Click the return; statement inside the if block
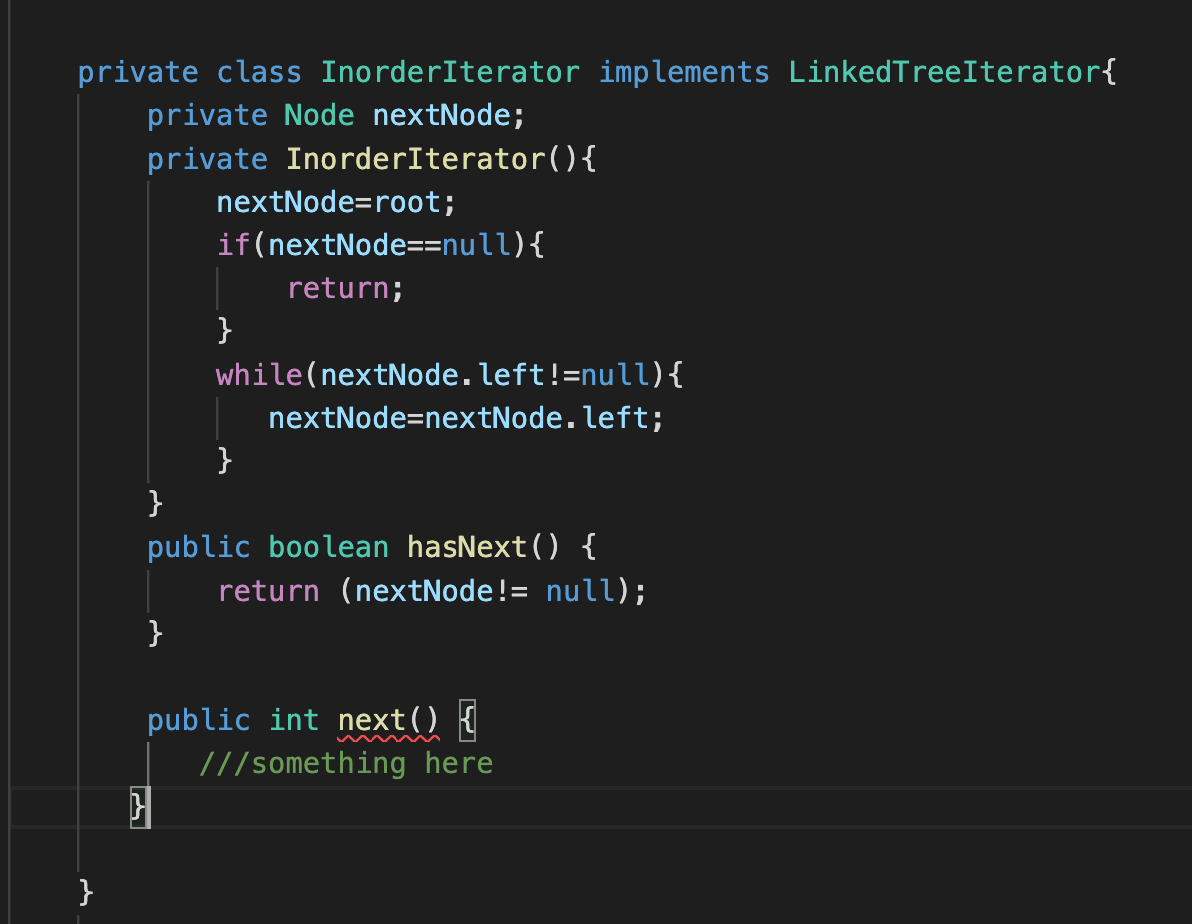 click(x=345, y=288)
